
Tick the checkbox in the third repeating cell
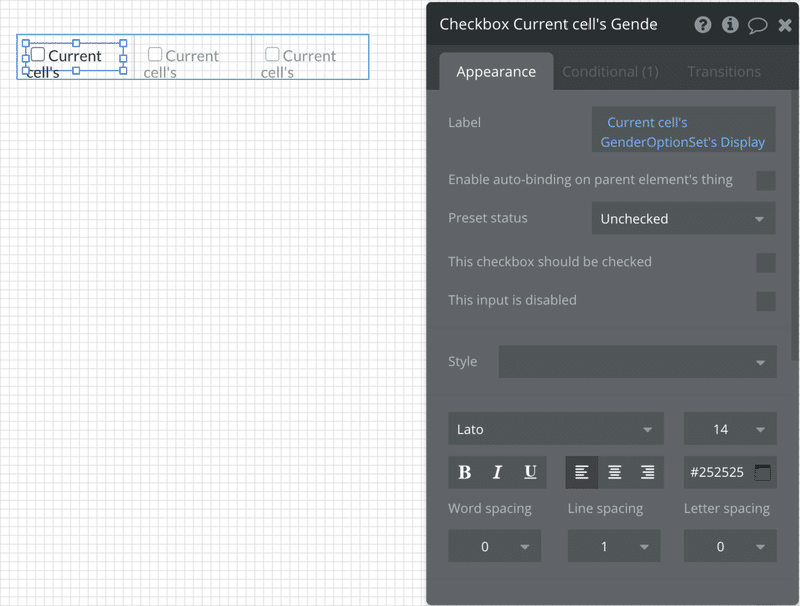click(272, 54)
